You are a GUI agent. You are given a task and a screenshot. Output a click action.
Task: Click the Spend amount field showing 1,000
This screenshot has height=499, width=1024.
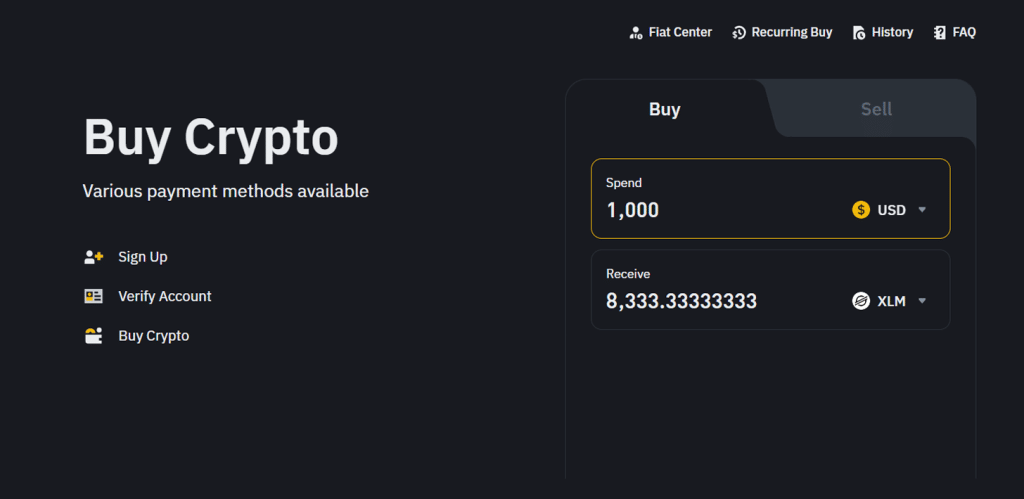pos(700,210)
